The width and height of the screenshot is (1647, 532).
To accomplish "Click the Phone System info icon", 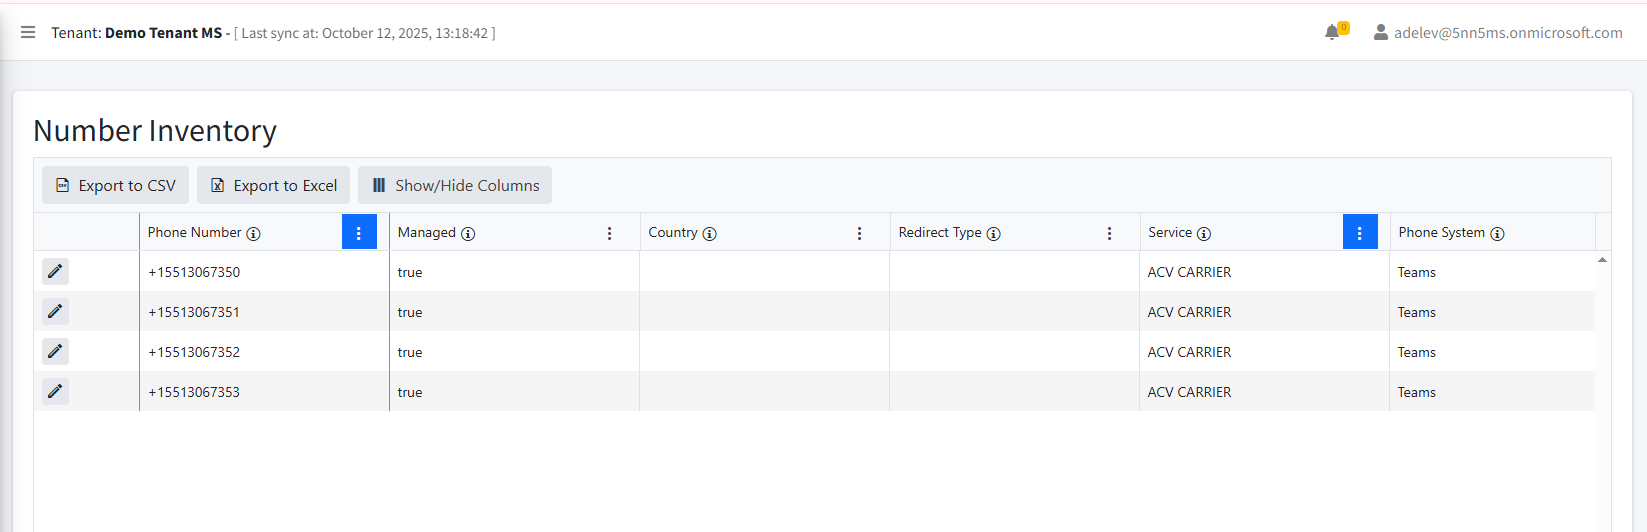I will point(1497,234).
